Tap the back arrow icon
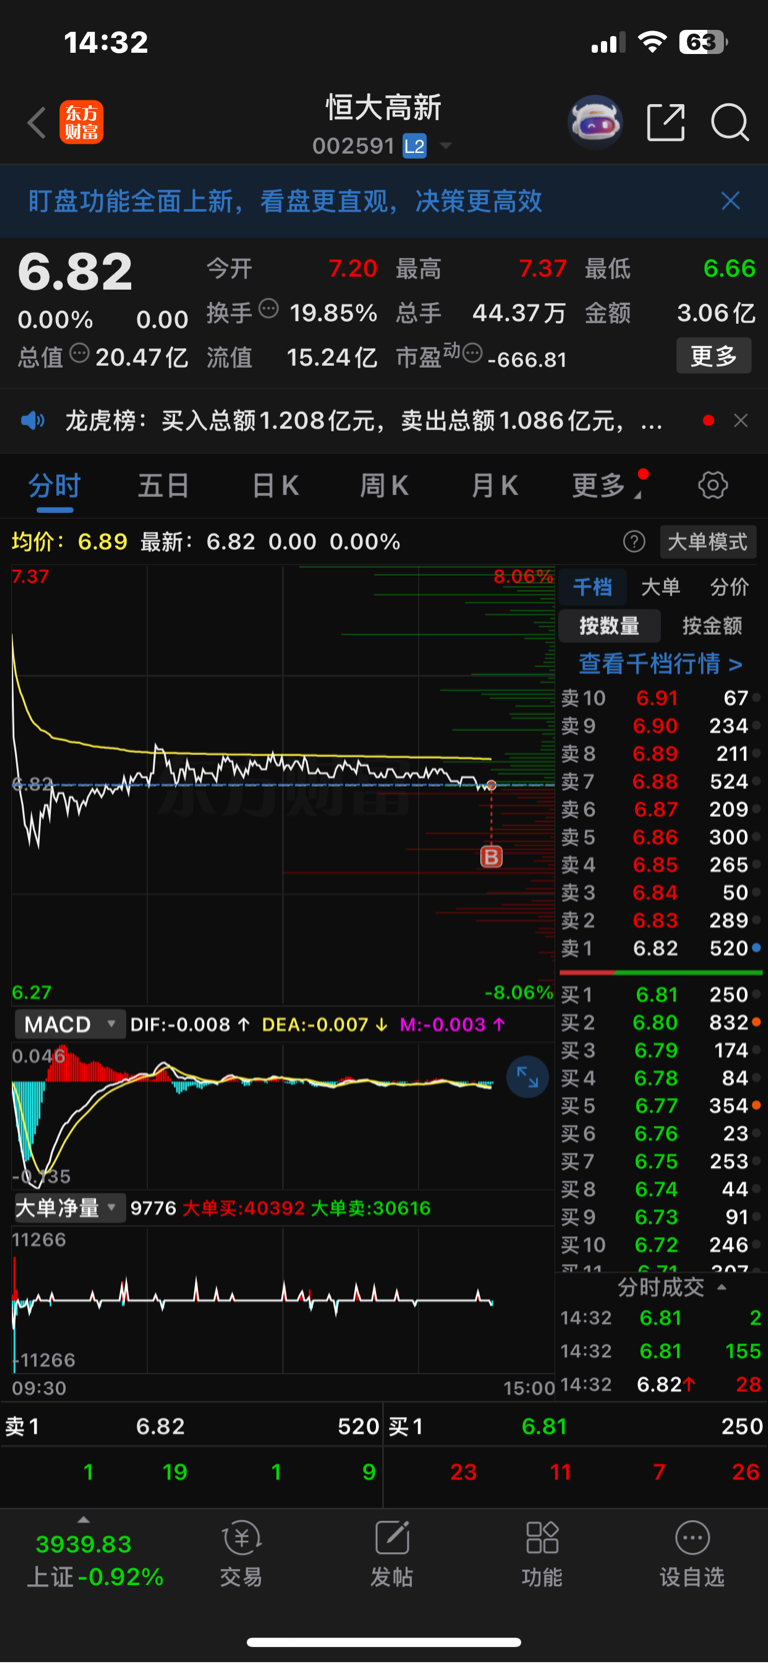The height and width of the screenshot is (1663, 768). pos(37,123)
